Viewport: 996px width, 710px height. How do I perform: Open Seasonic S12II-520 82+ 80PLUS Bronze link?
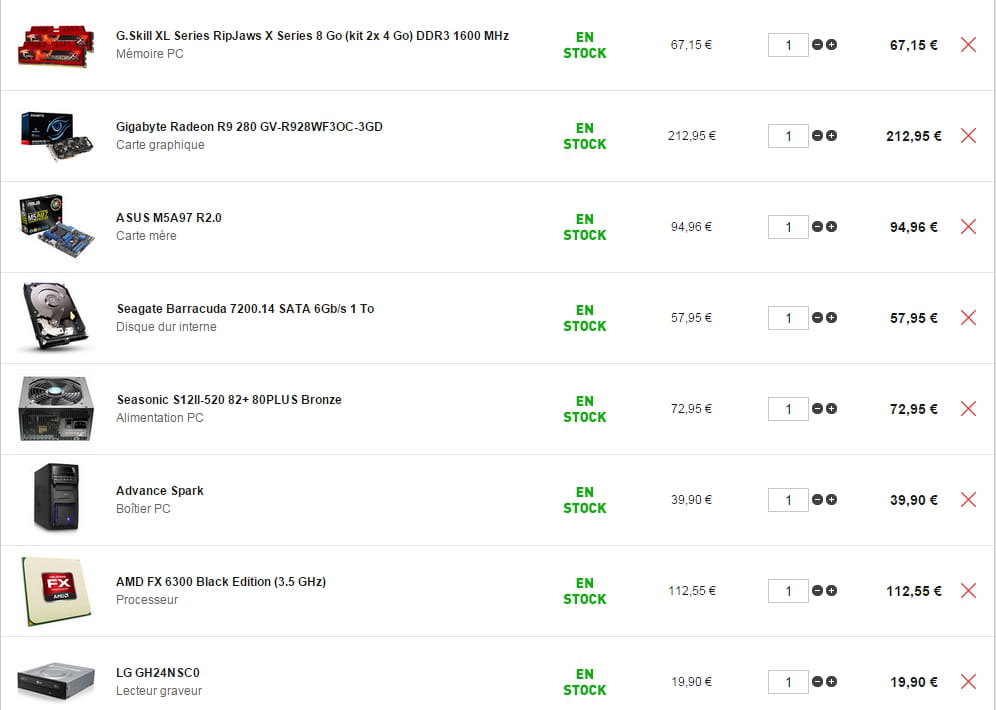[229, 400]
